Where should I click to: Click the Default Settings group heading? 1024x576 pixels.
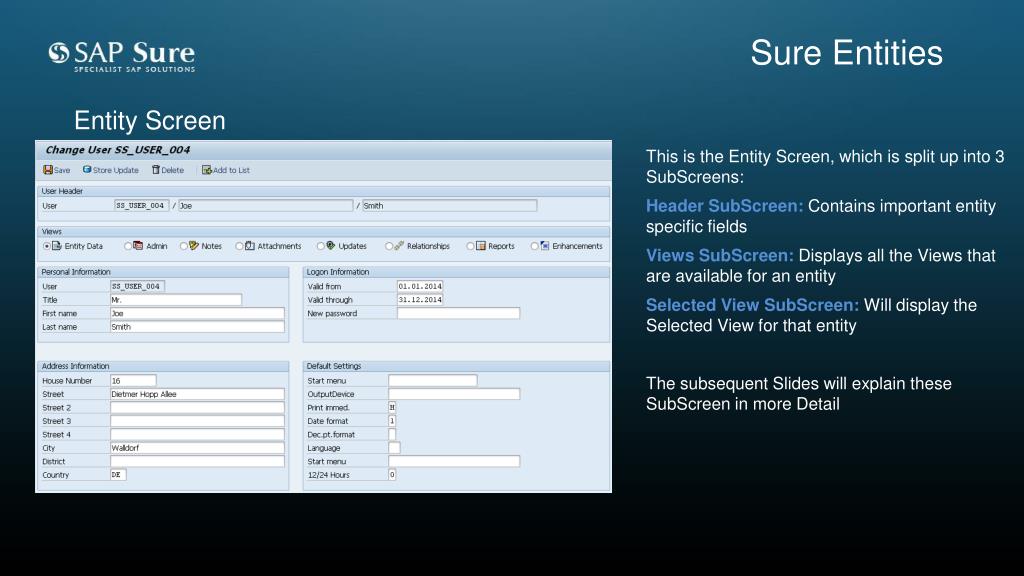(x=334, y=366)
